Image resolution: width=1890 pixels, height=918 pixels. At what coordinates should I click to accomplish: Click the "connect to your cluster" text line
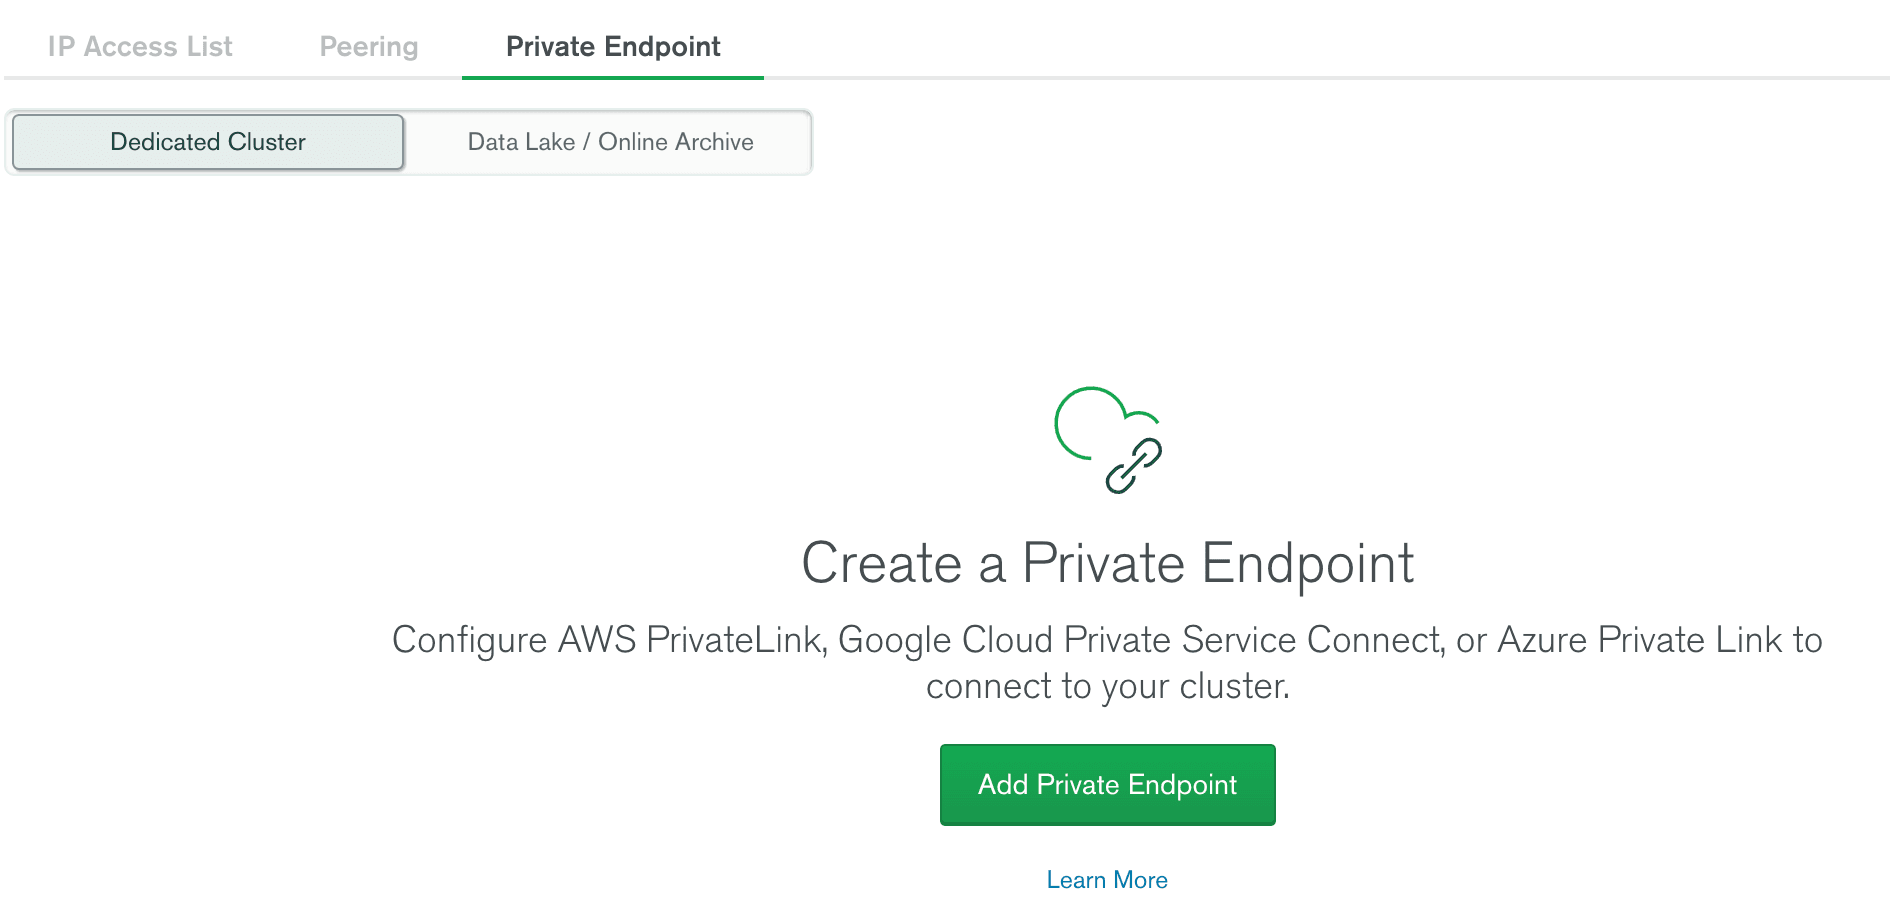tap(1107, 687)
